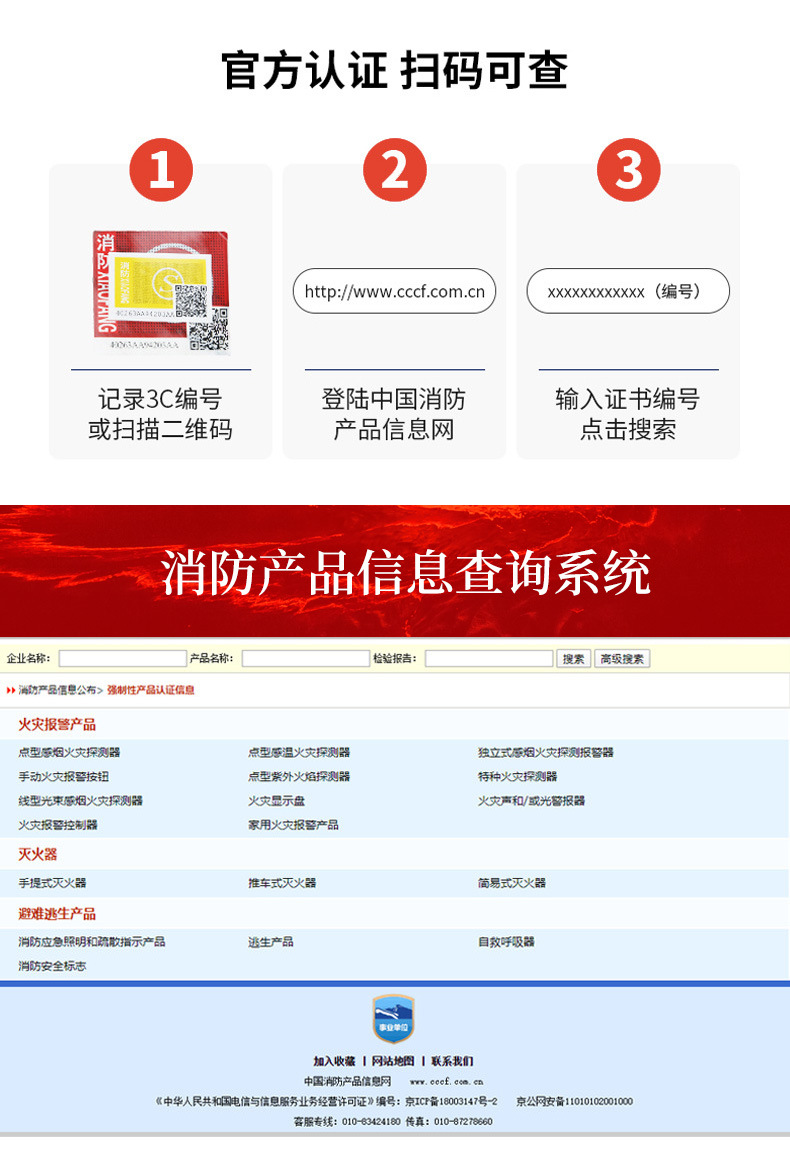Click the red breadcrumb arrow icon
The width and height of the screenshot is (790, 1168).
[10, 691]
